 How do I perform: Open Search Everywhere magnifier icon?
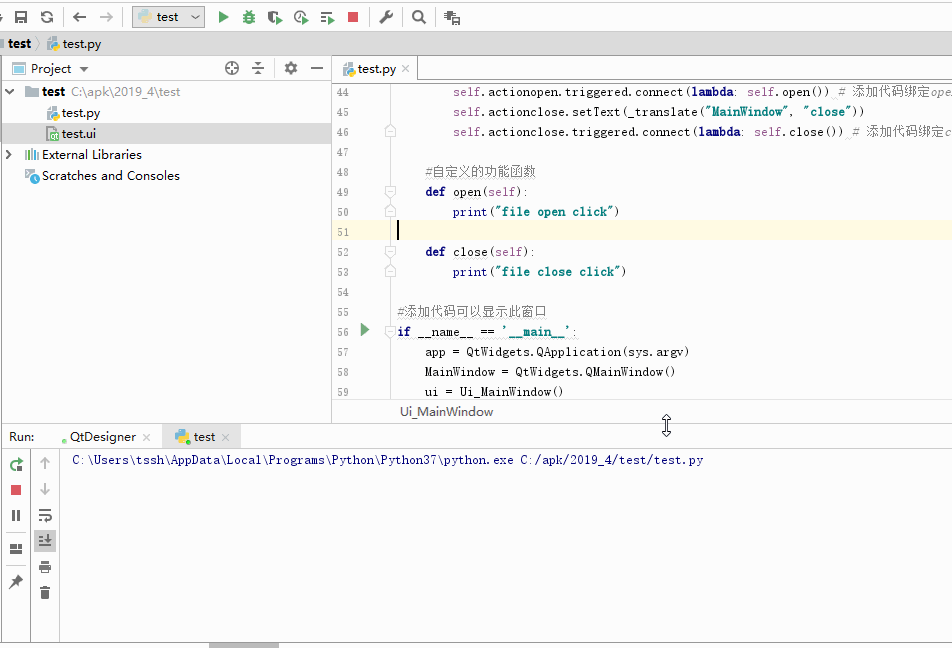[419, 17]
